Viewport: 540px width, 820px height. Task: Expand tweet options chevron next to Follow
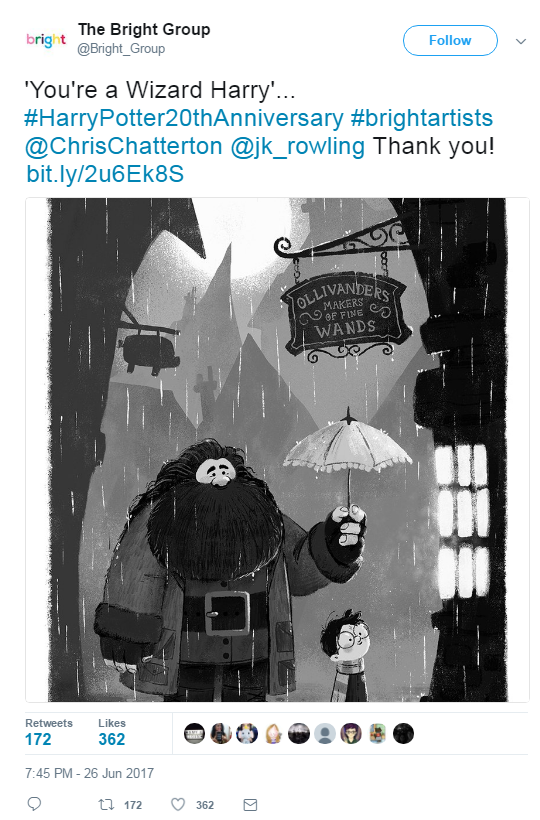click(x=521, y=41)
